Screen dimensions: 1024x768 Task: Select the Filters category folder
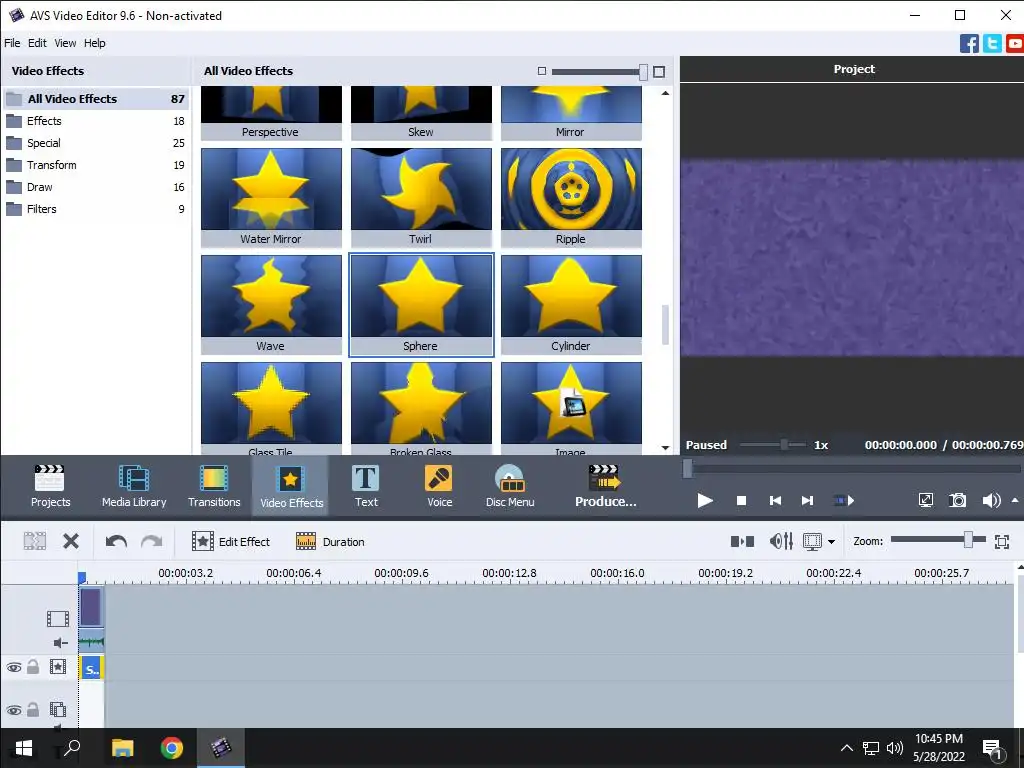[x=95, y=209]
